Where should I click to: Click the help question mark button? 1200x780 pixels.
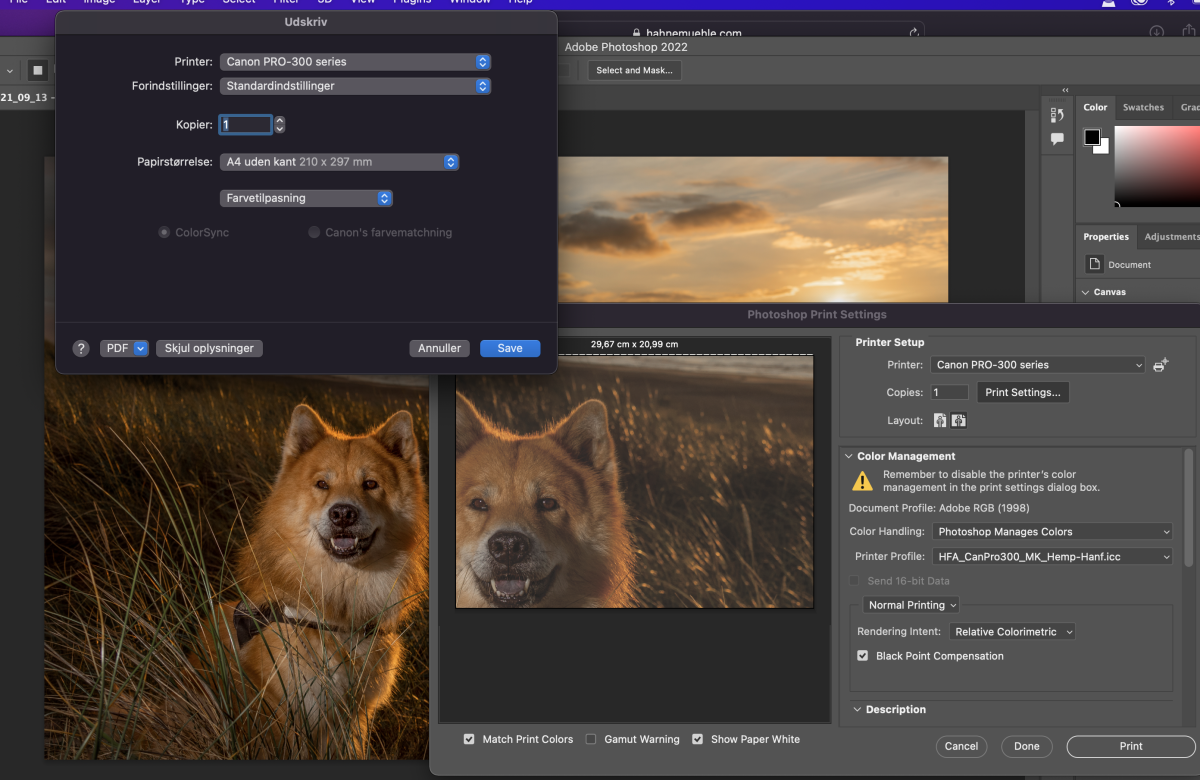pos(81,348)
